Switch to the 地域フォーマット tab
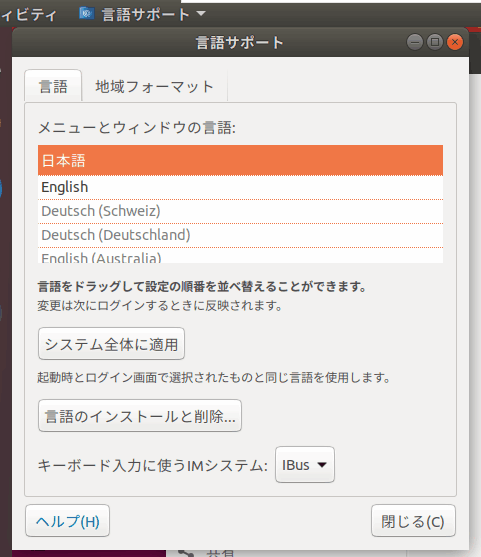The height and width of the screenshot is (557, 481). click(155, 86)
